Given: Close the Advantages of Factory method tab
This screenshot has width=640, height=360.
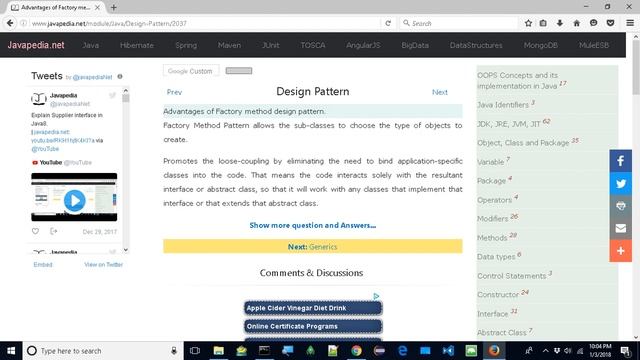Looking at the screenshot, I should pyautogui.click(x=97, y=7).
